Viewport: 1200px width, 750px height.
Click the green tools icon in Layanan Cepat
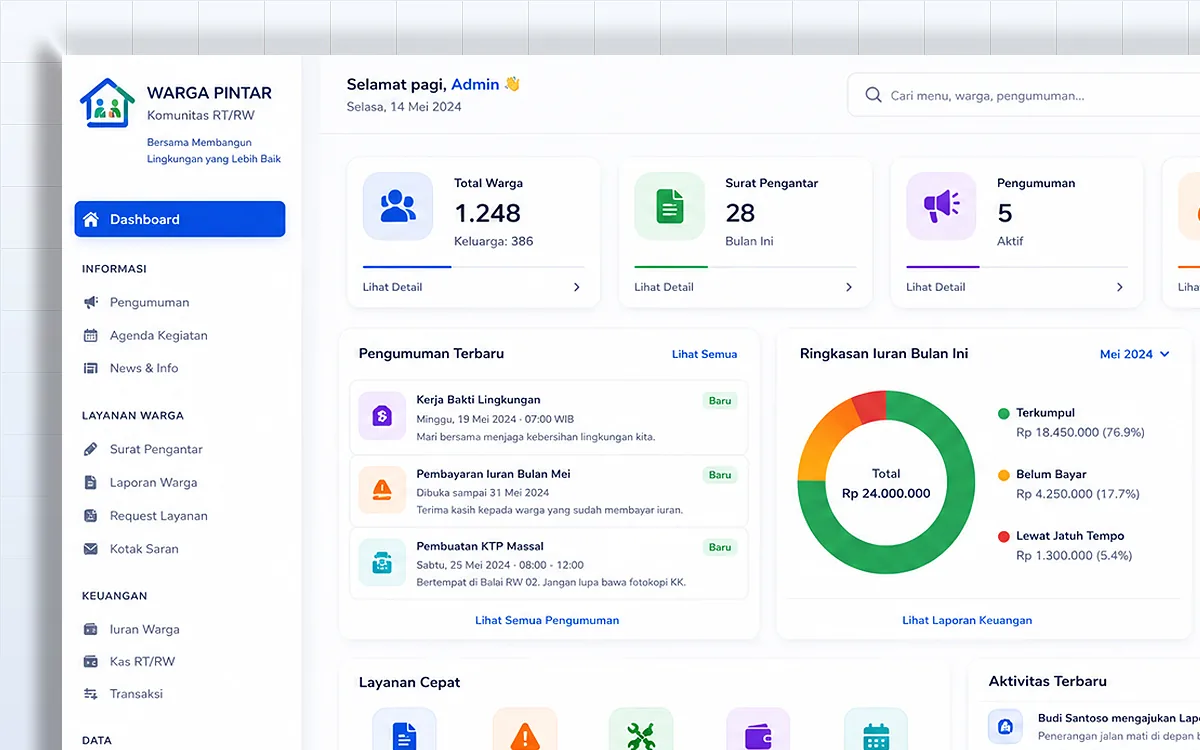640,732
